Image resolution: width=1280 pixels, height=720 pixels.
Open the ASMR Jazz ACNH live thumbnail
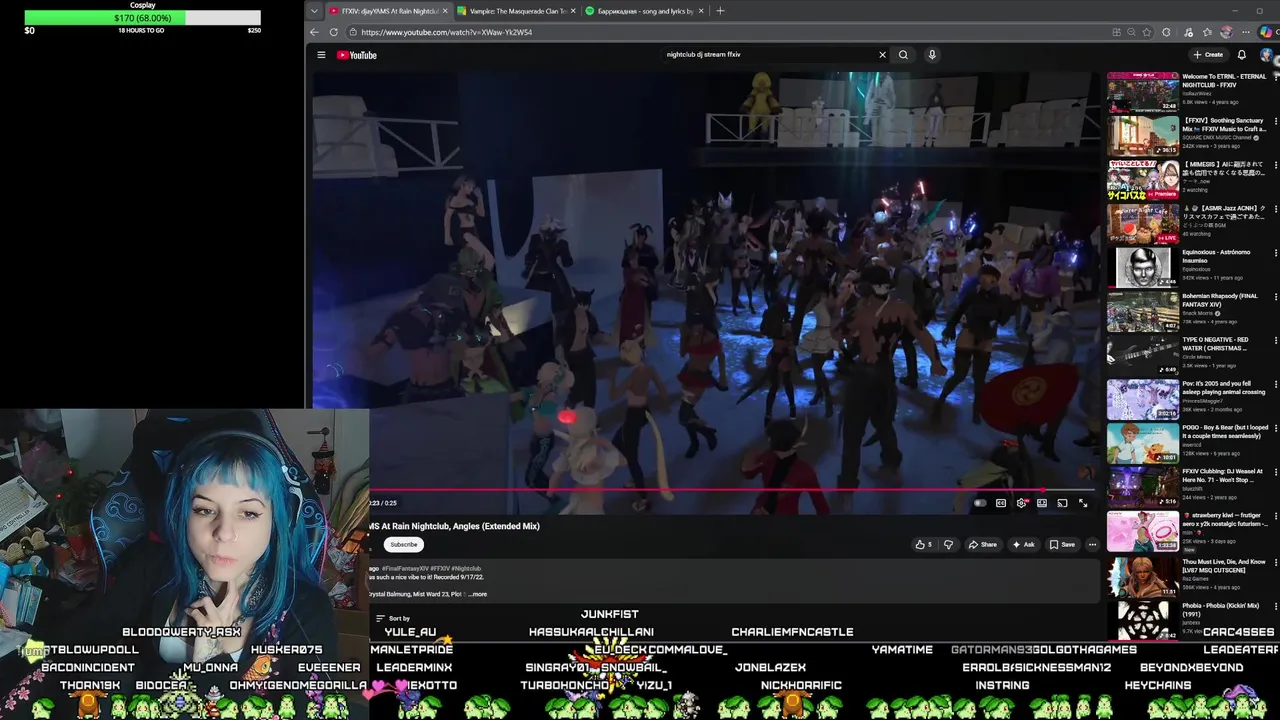point(1142,223)
